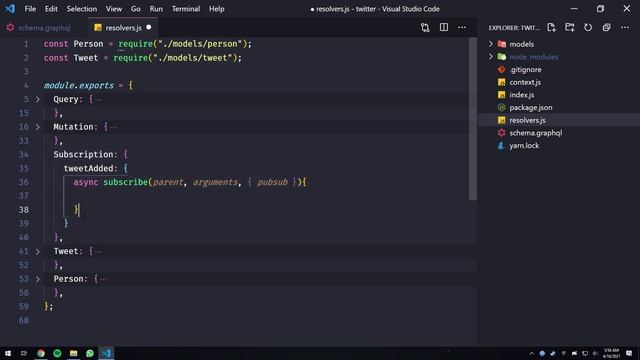This screenshot has height=360, width=640.
Task: Click the graphql icon on schema.graphql tab
Action: (x=10, y=27)
